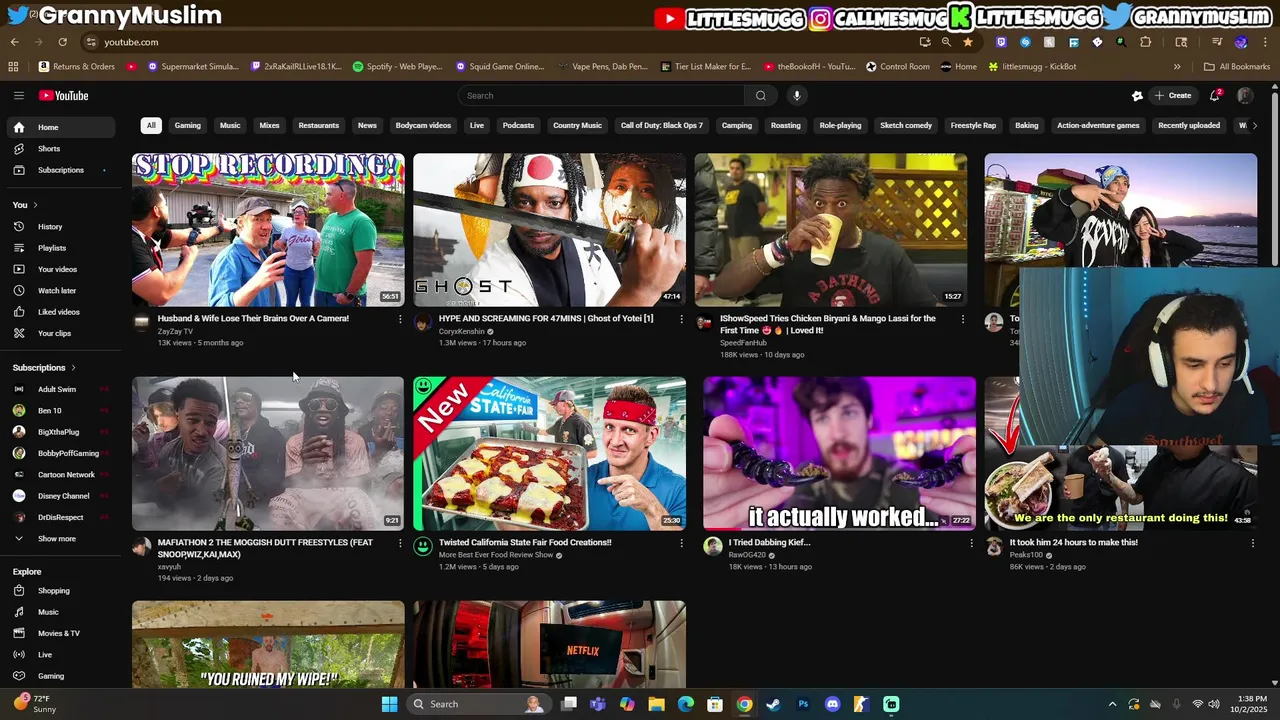Image resolution: width=1280 pixels, height=720 pixels.
Task: Reload the page in browser toolbar
Action: coord(62,42)
